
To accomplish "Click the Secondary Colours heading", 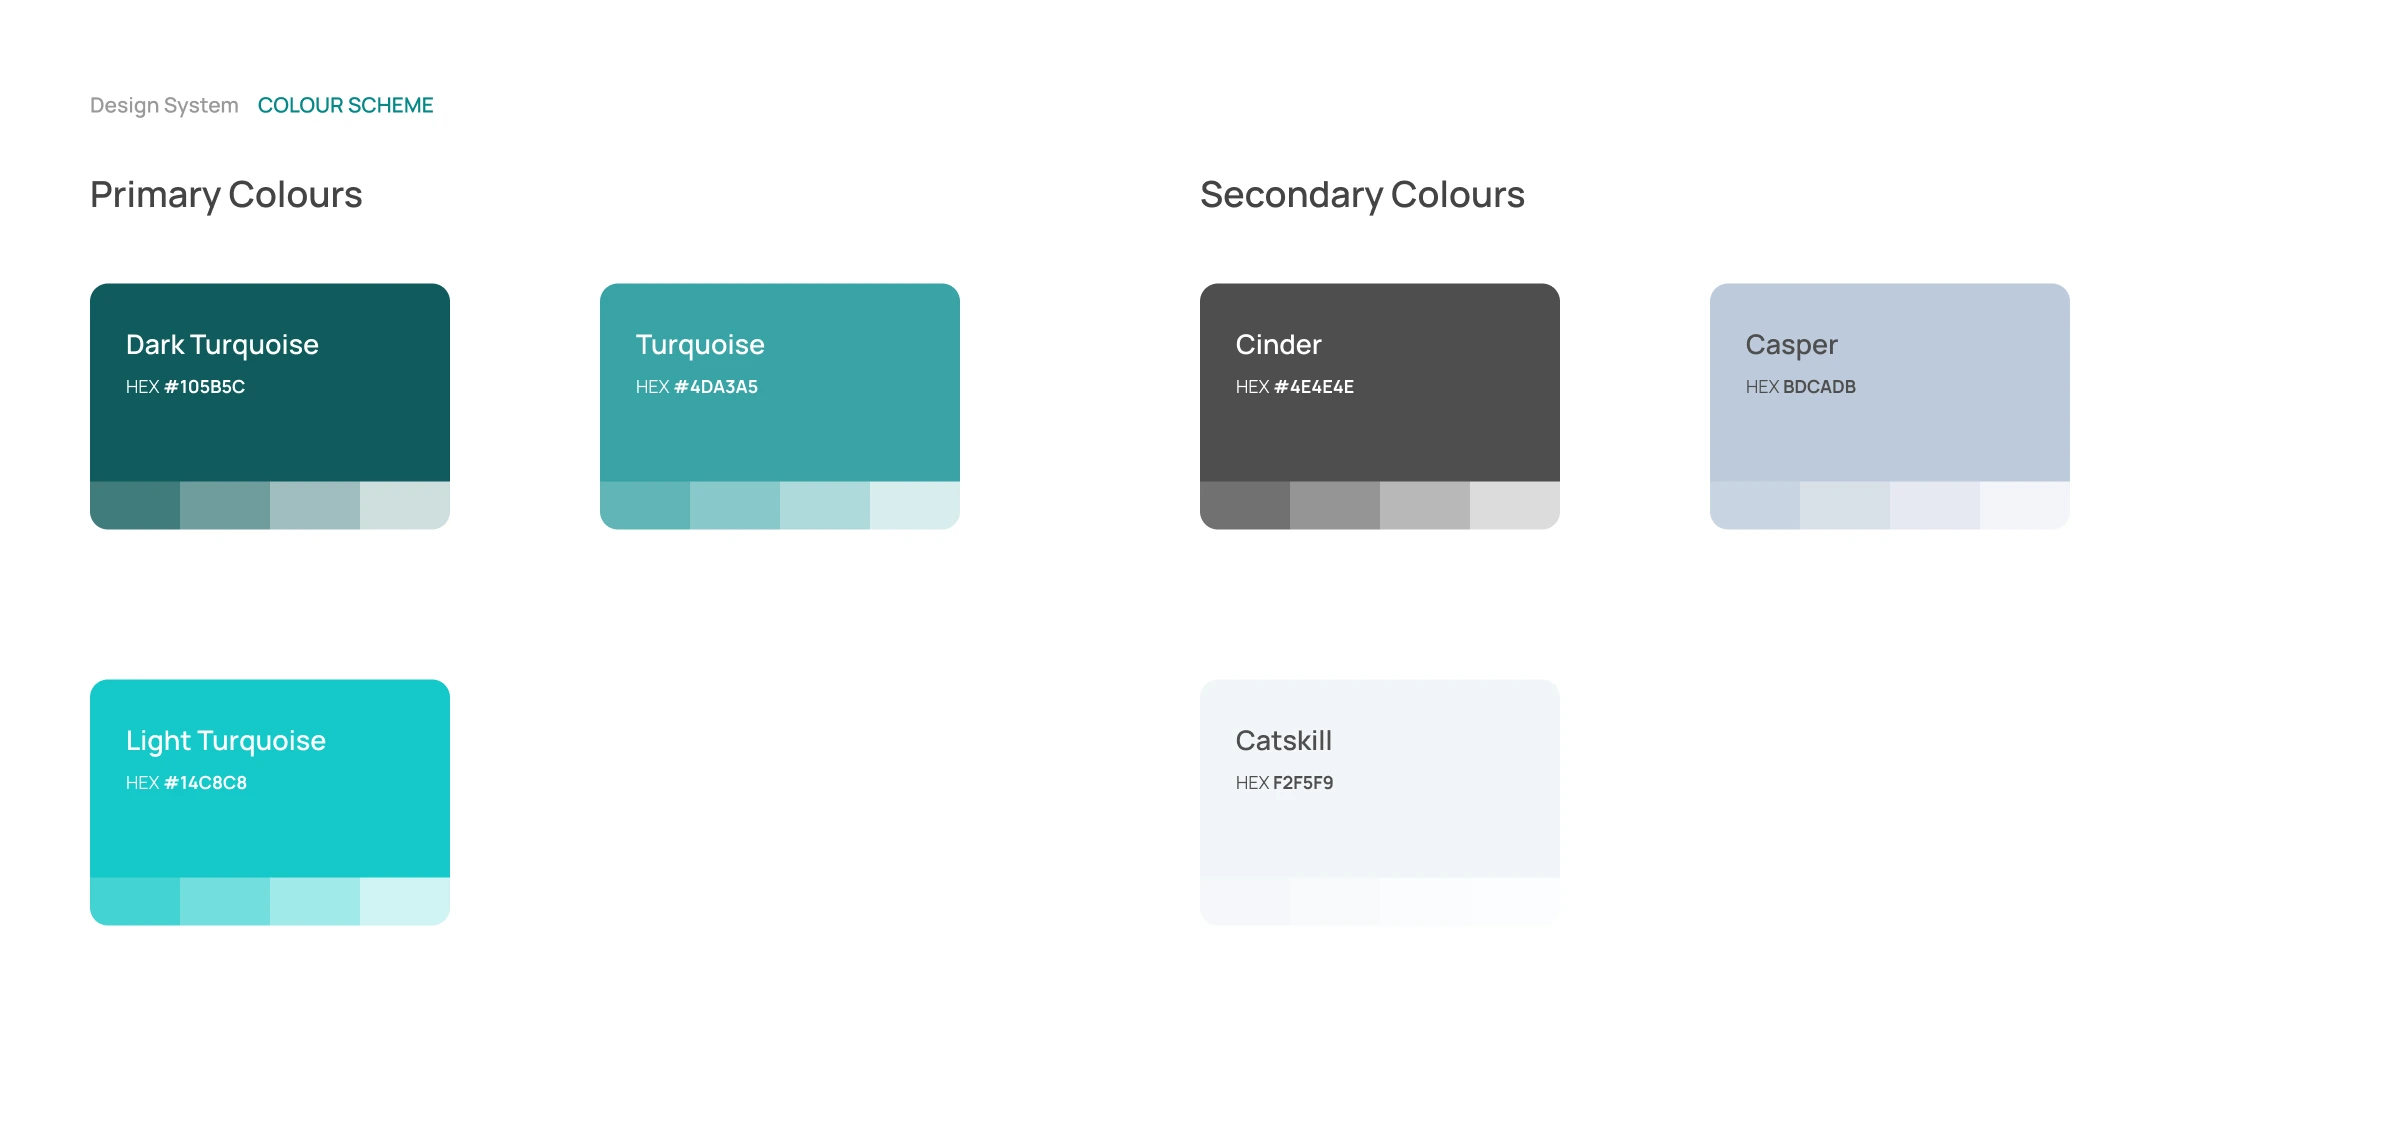I will (1362, 195).
